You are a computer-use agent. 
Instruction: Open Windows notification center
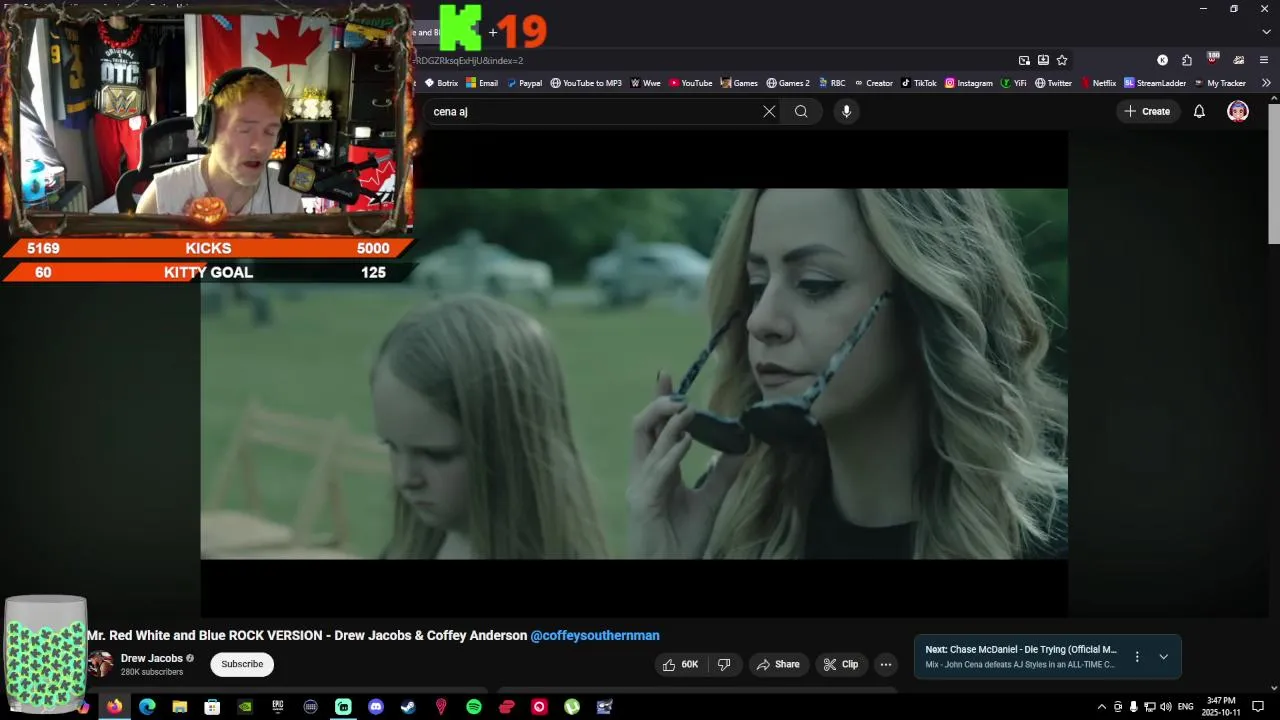(x=1258, y=707)
